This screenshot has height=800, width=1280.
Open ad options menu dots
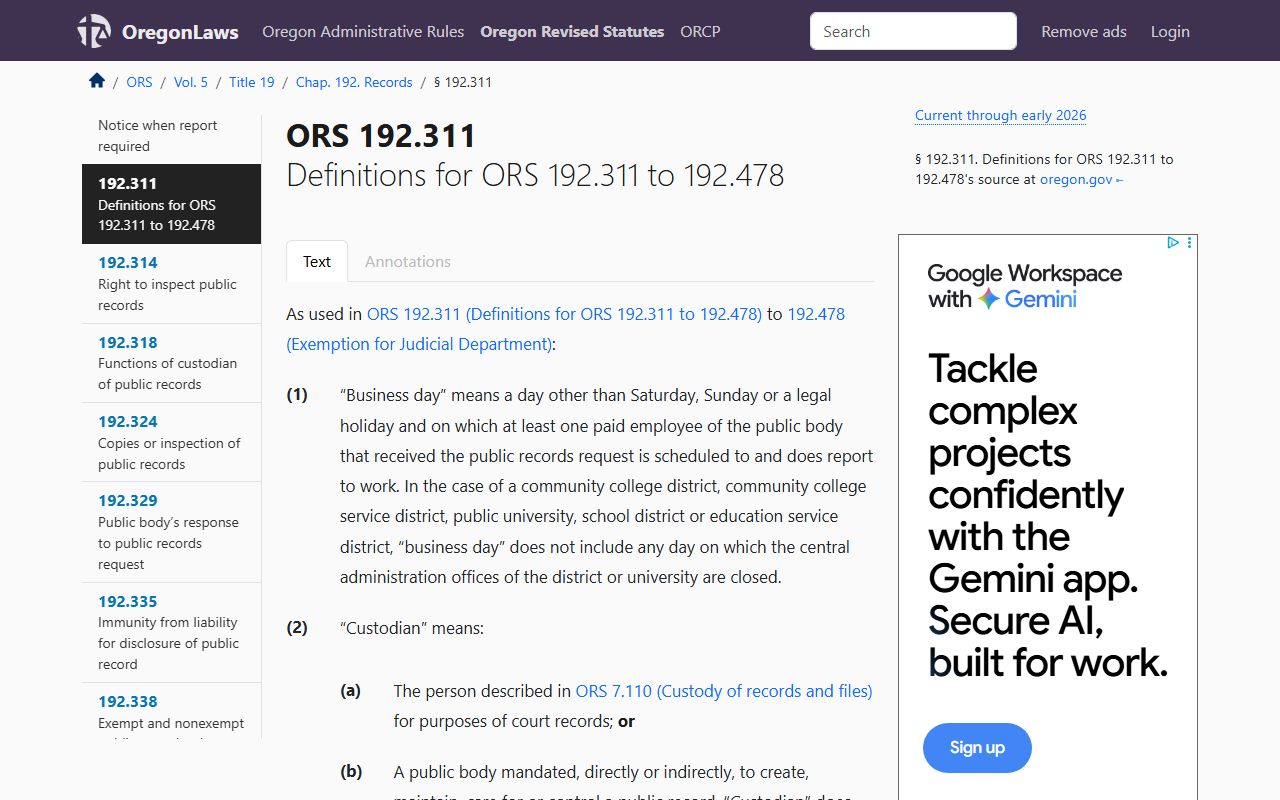1189,242
